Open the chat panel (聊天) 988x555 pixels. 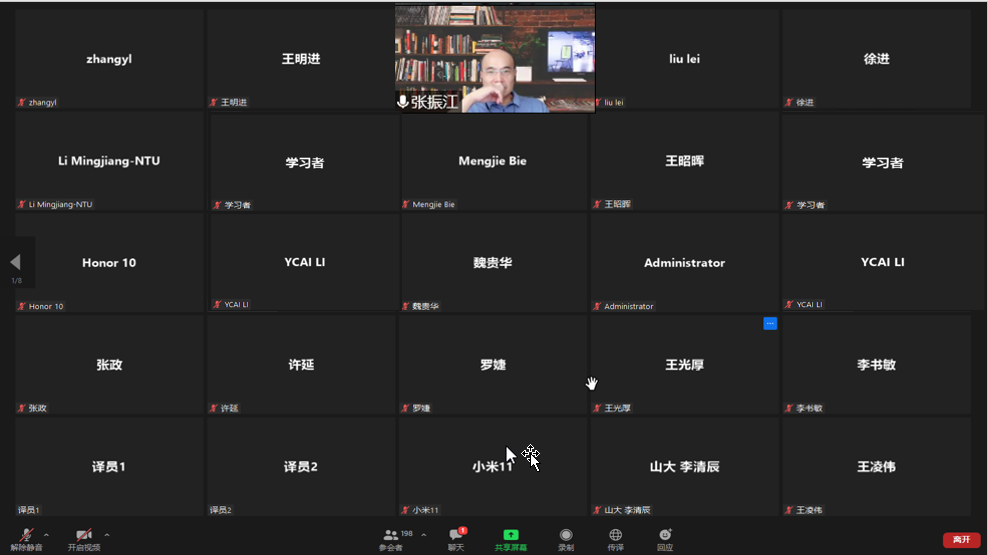456,538
